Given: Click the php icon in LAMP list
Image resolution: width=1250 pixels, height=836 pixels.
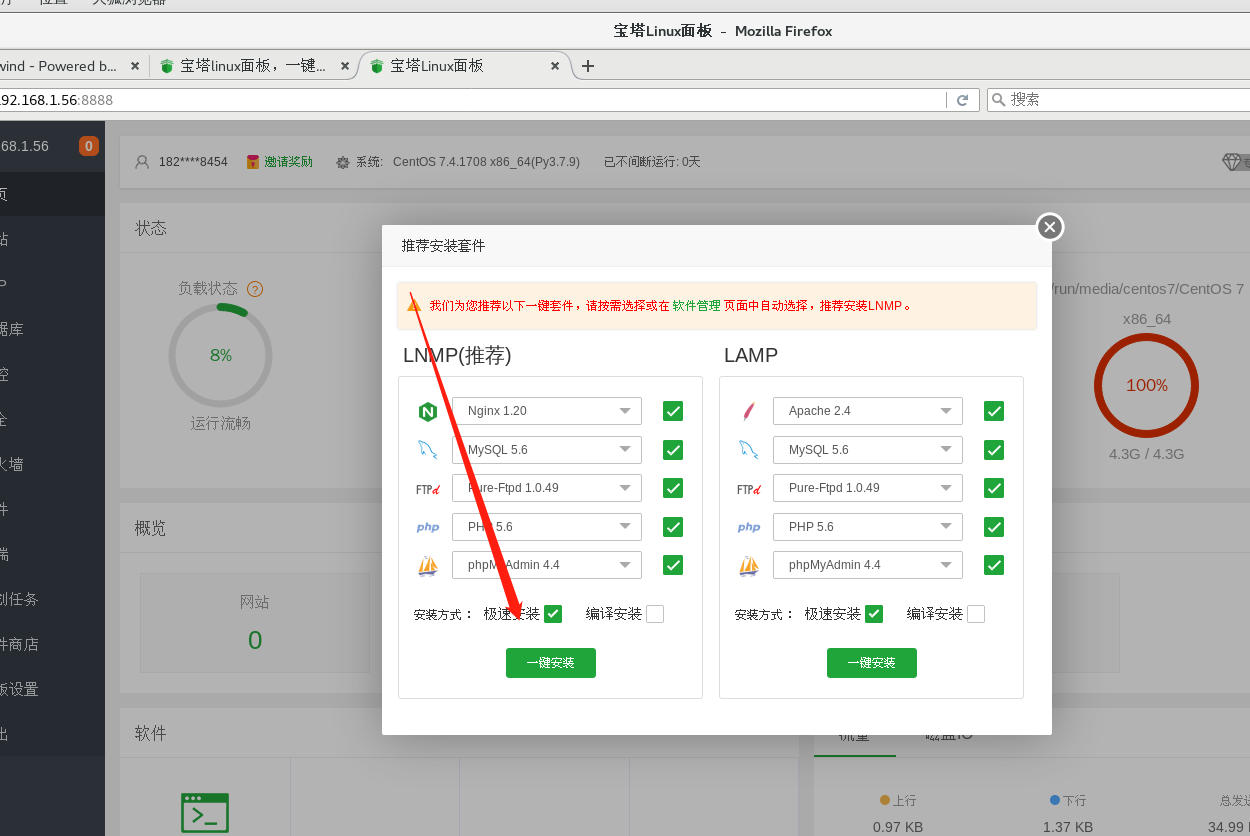Looking at the screenshot, I should click(749, 527).
